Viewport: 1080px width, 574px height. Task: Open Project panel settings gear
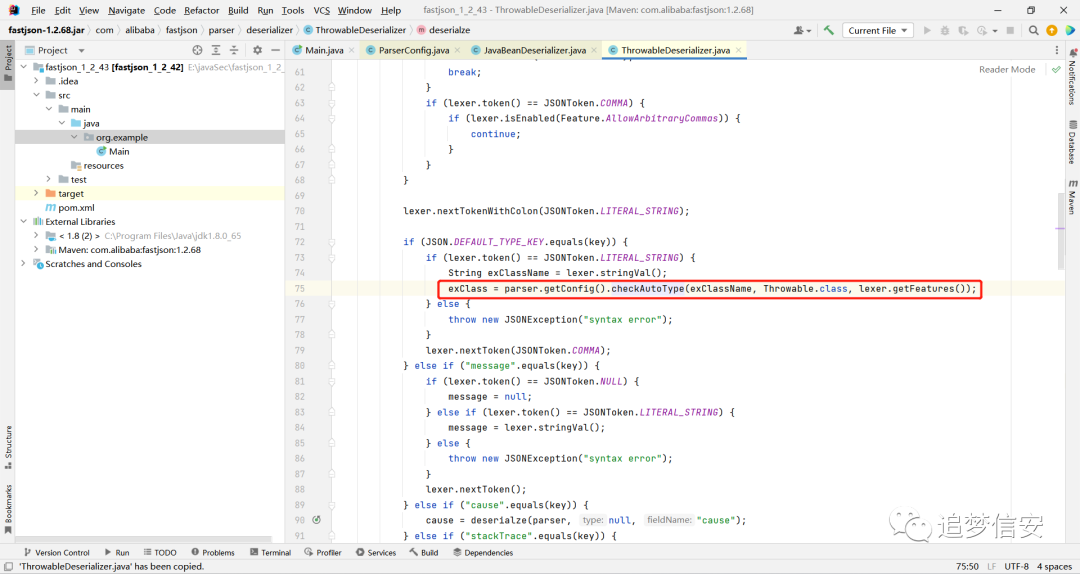(258, 50)
